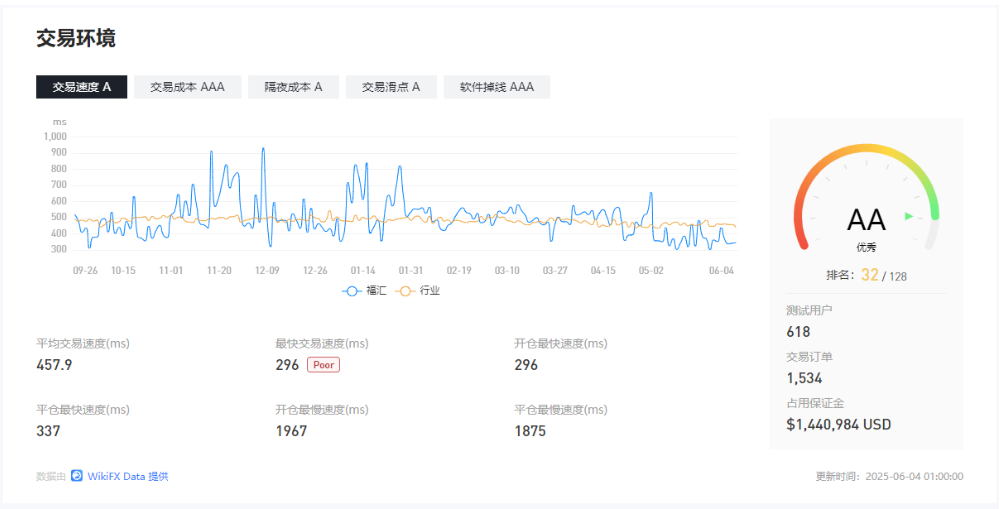Click the WikiFX Data logo icon
1002x509 pixels.
[x=76, y=477]
